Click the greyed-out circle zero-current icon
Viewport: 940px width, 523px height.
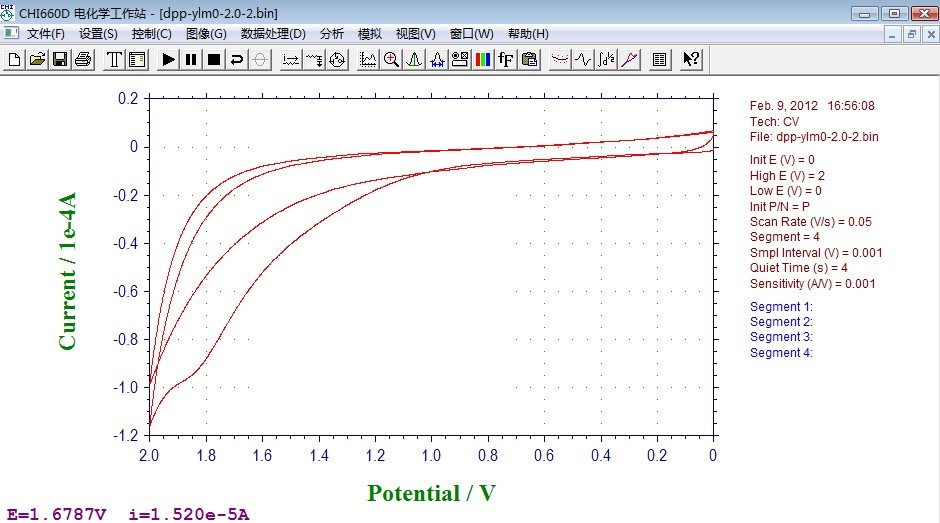[x=260, y=59]
